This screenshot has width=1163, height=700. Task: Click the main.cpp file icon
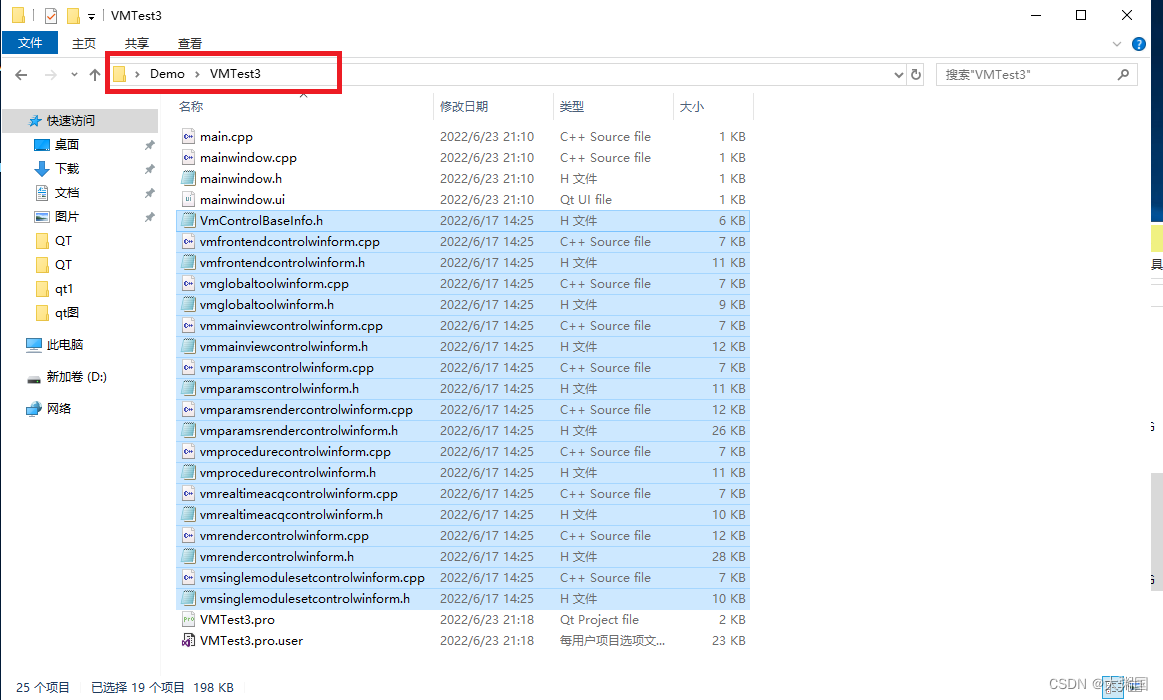point(188,136)
